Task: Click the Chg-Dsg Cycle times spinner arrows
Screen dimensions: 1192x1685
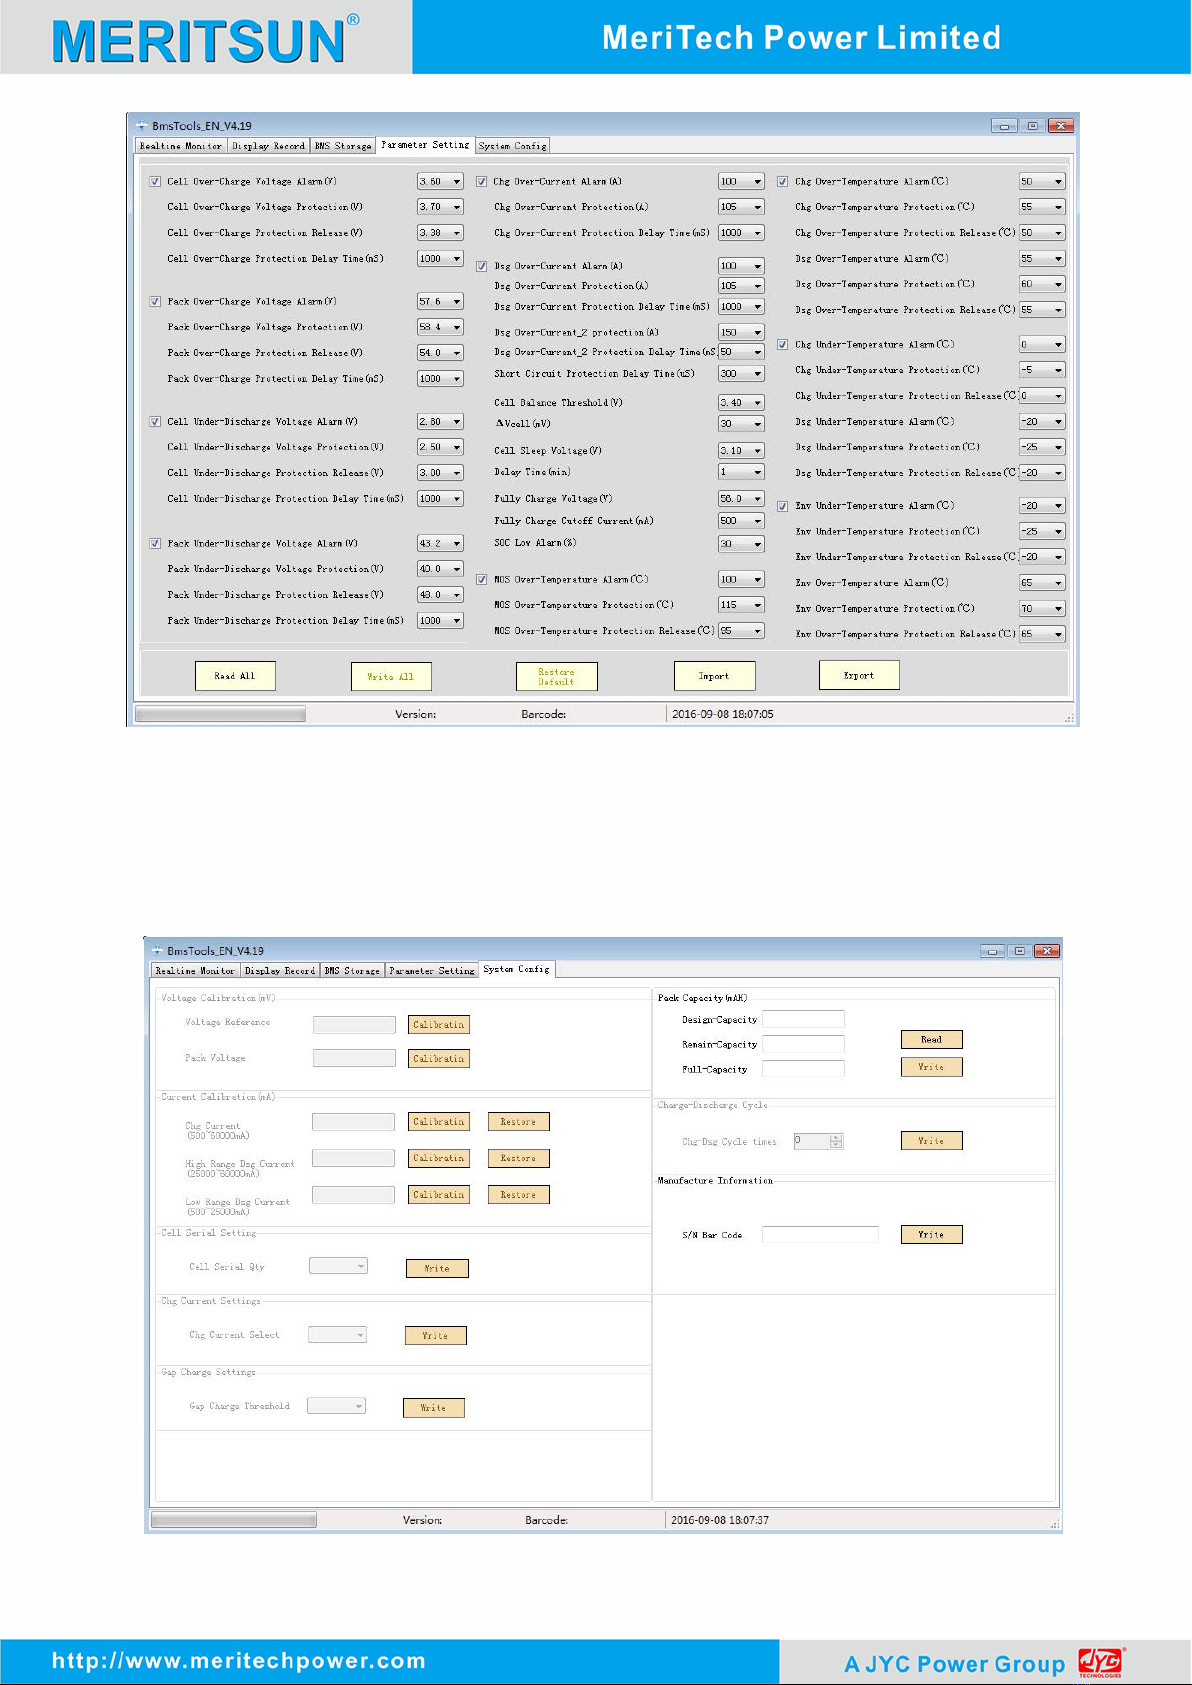Action: (836, 1141)
